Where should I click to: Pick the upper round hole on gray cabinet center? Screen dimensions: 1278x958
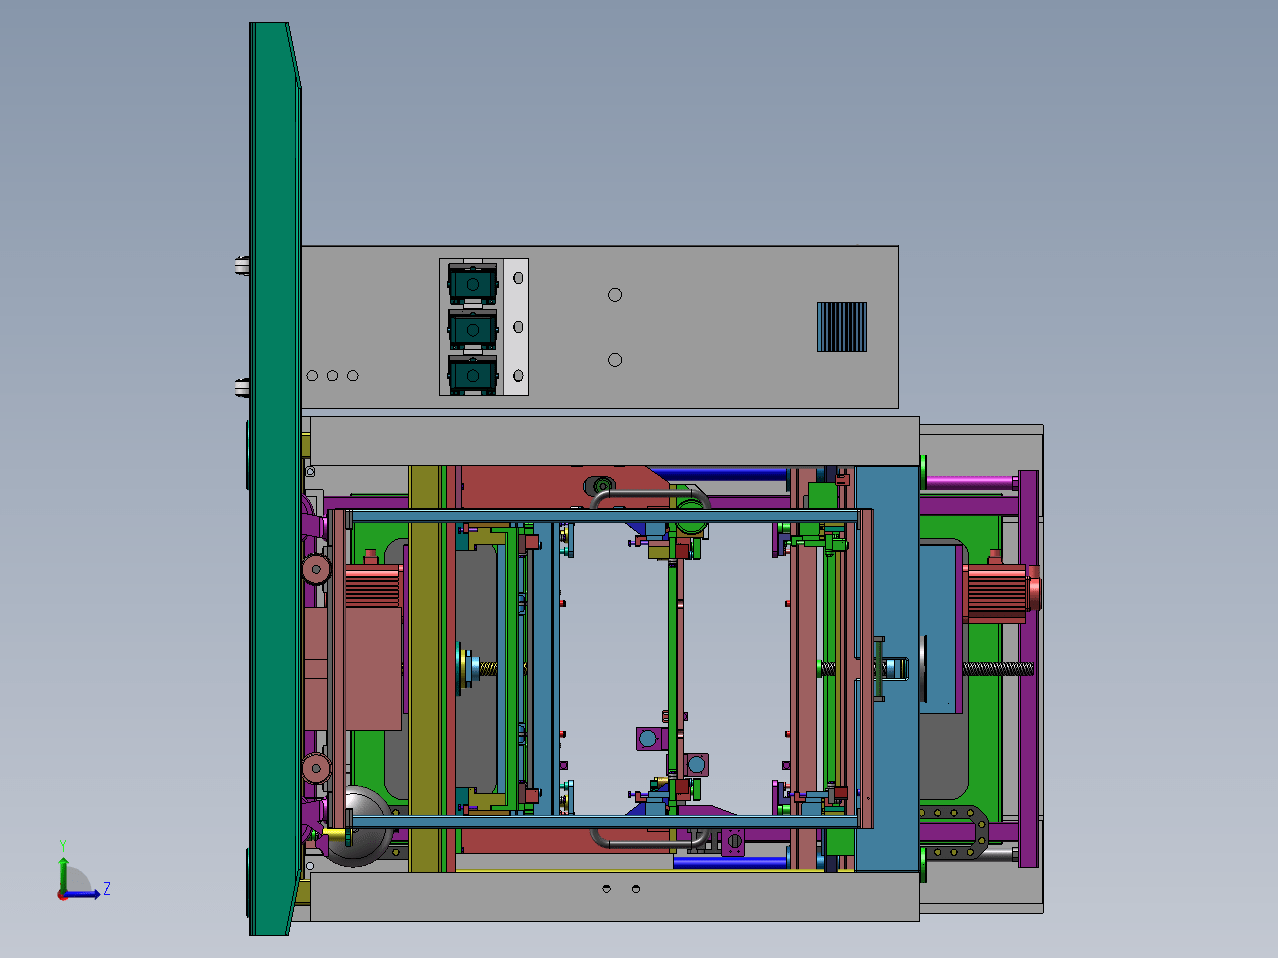coord(615,295)
